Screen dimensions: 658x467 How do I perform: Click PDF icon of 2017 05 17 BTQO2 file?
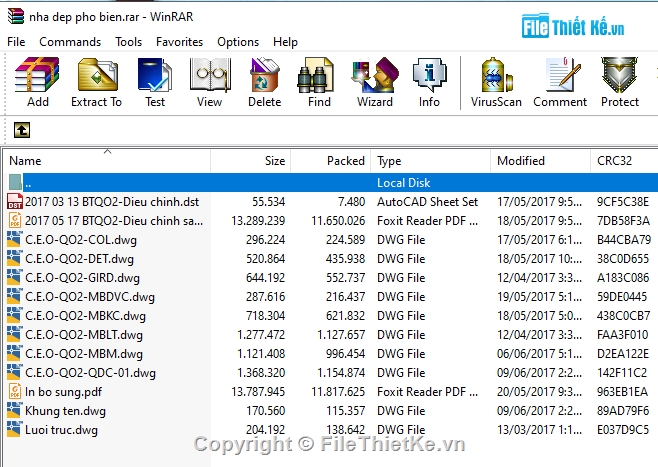click(x=15, y=220)
